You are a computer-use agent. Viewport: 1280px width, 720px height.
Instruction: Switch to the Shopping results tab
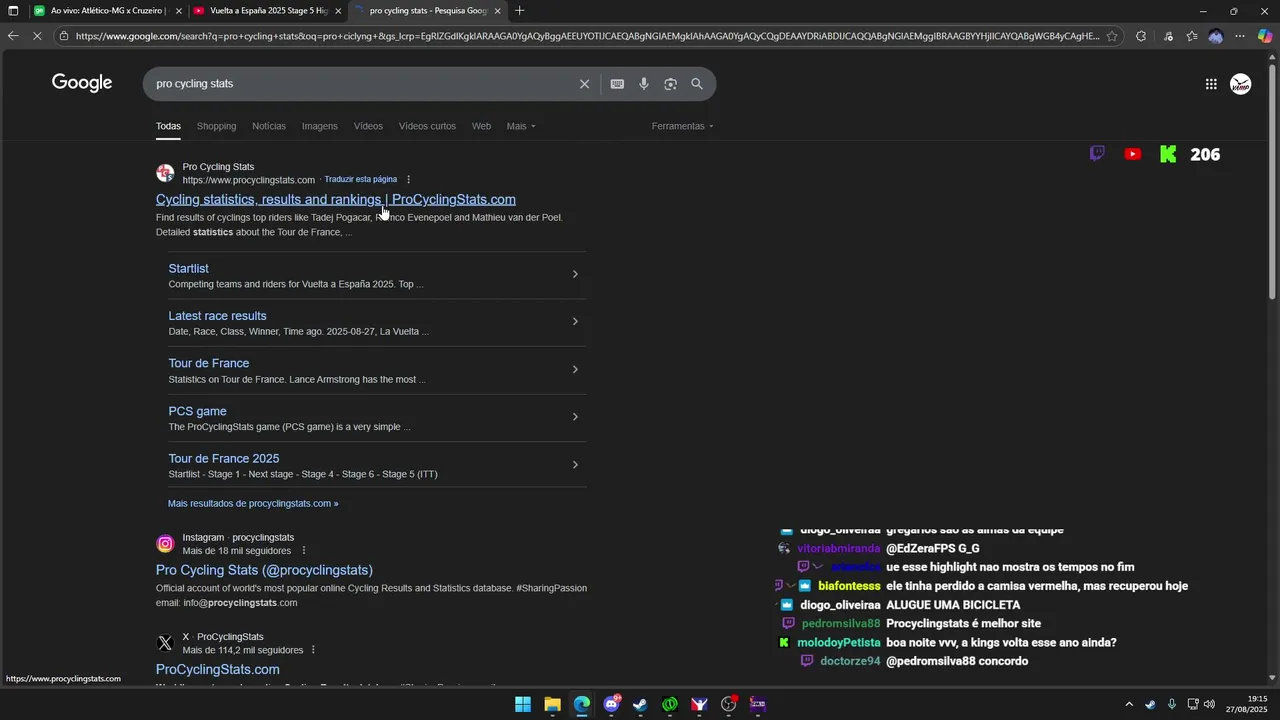[x=216, y=126]
